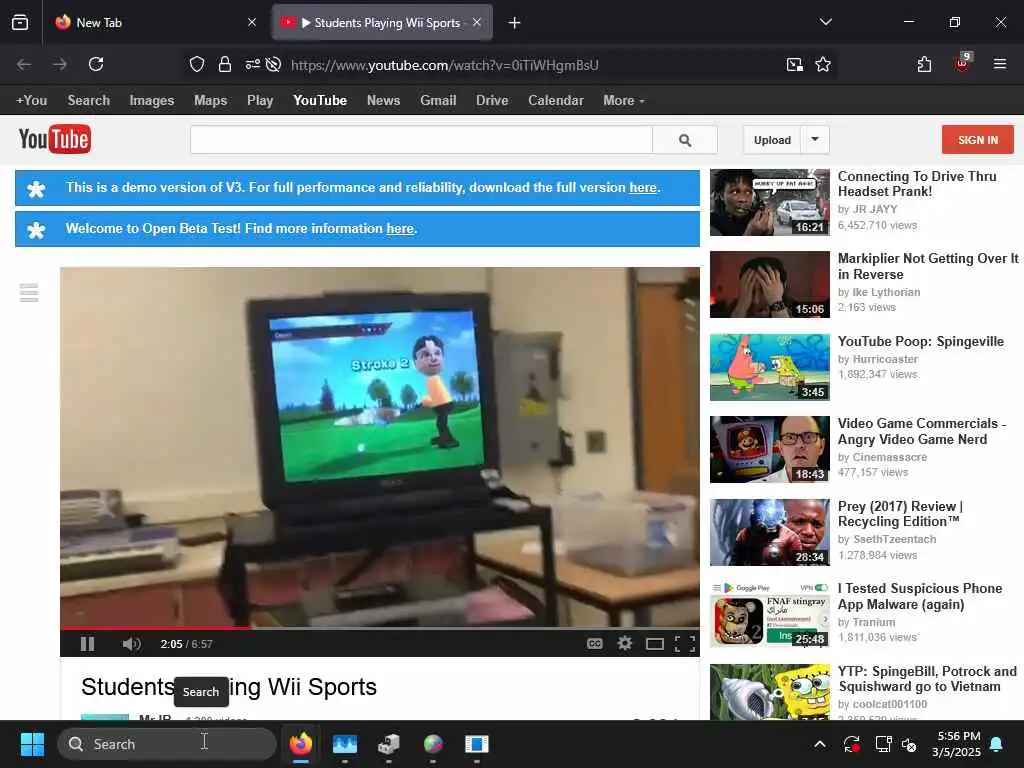Open picture-in-picture from the address bar
1024x768 pixels.
coord(794,64)
